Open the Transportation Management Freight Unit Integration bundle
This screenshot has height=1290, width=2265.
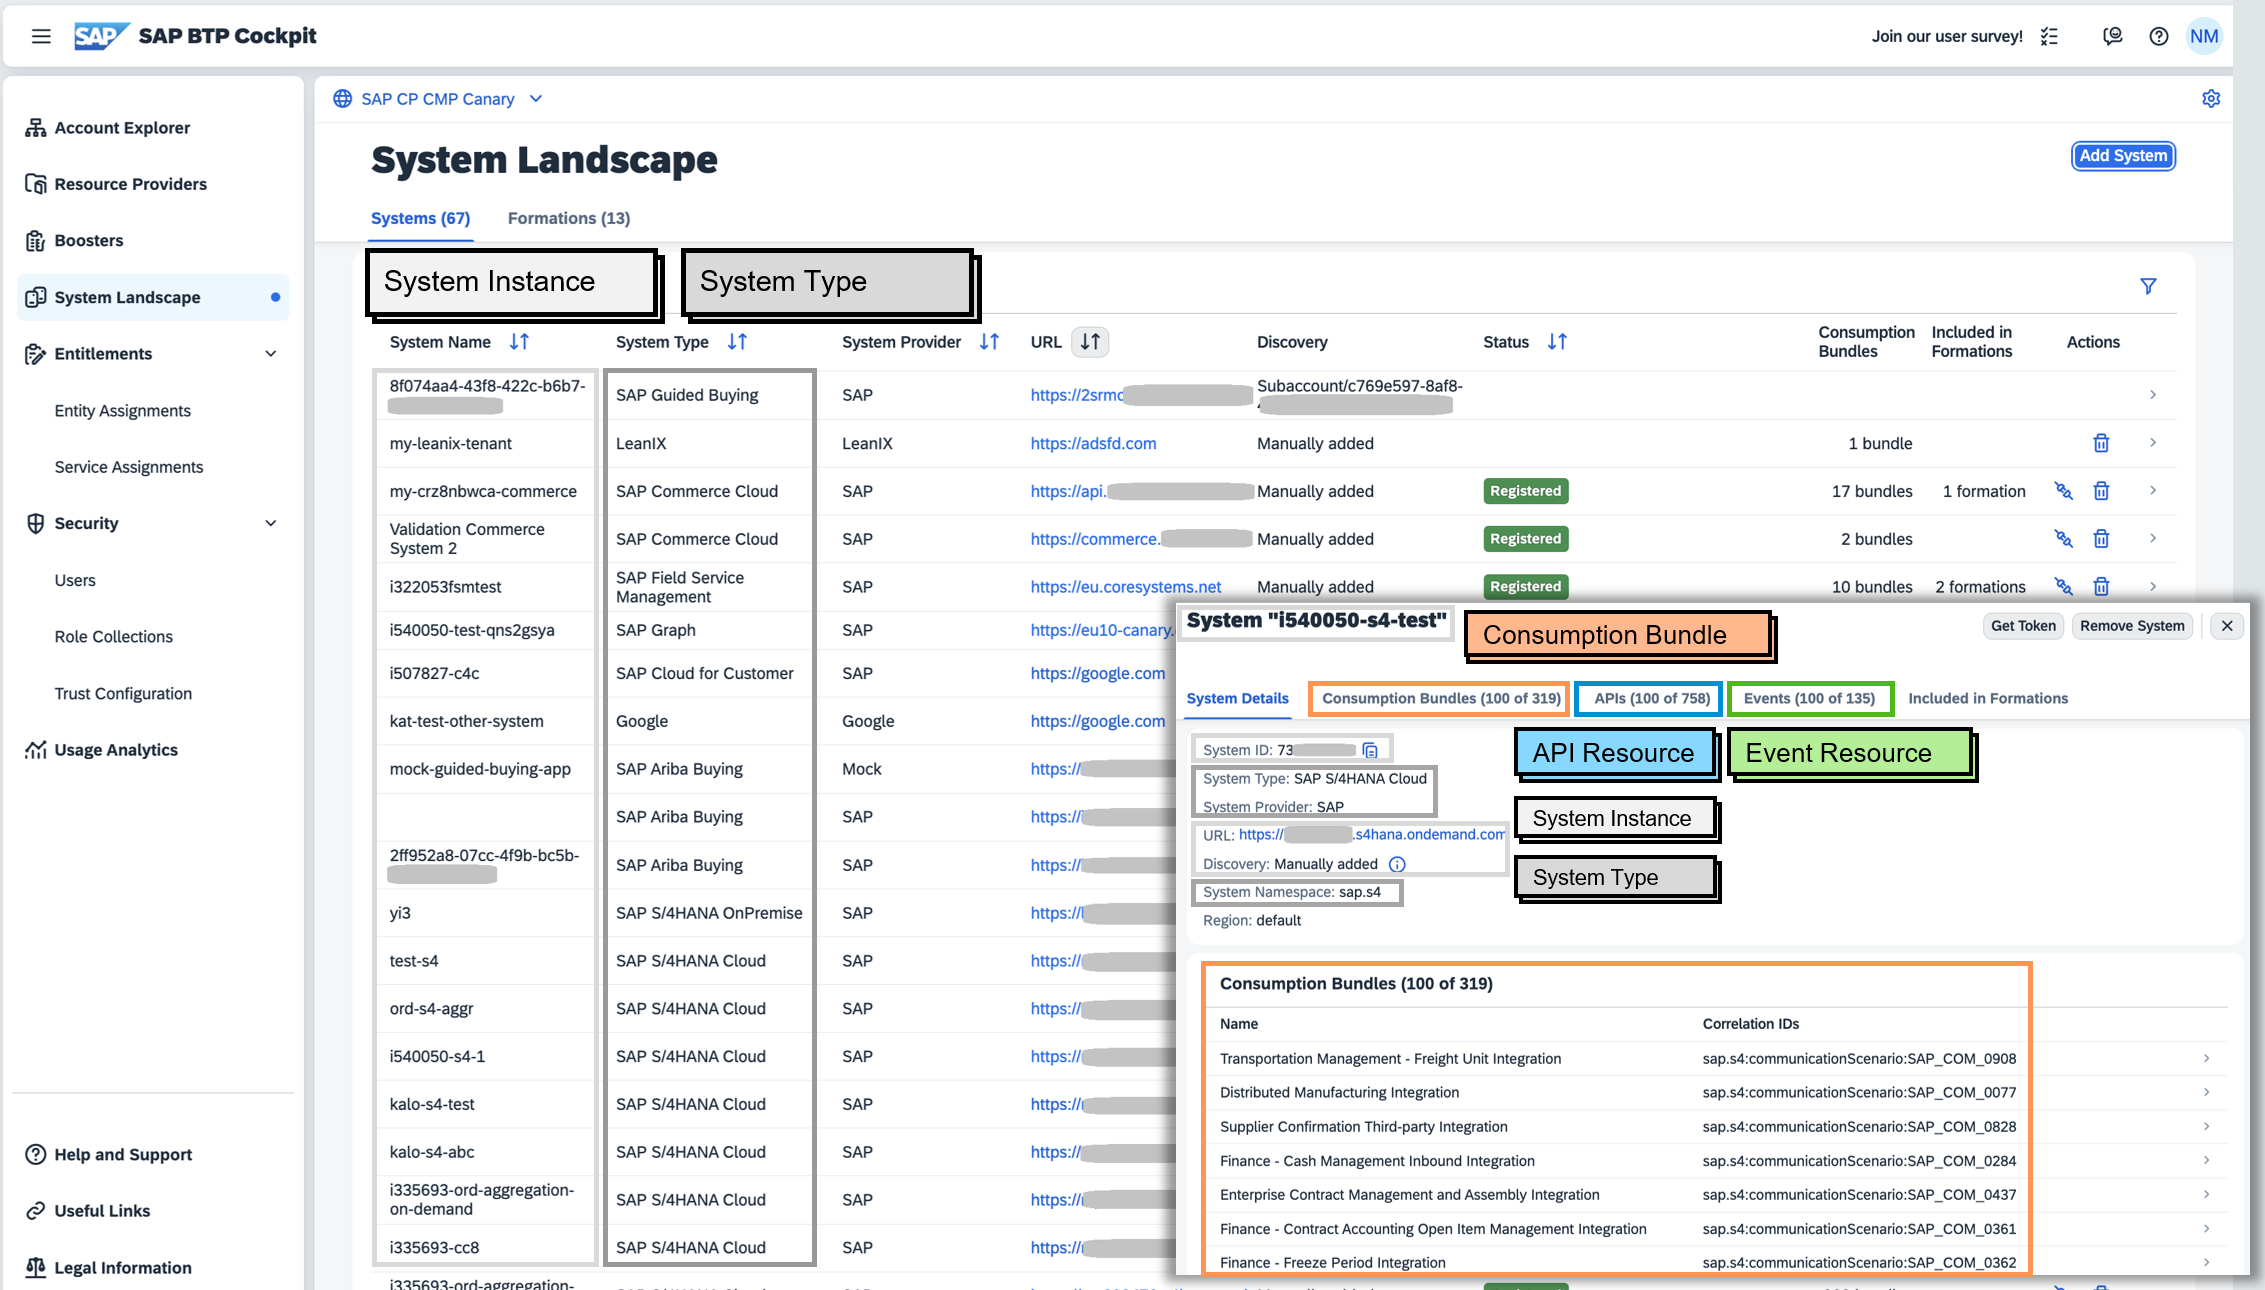click(1390, 1058)
